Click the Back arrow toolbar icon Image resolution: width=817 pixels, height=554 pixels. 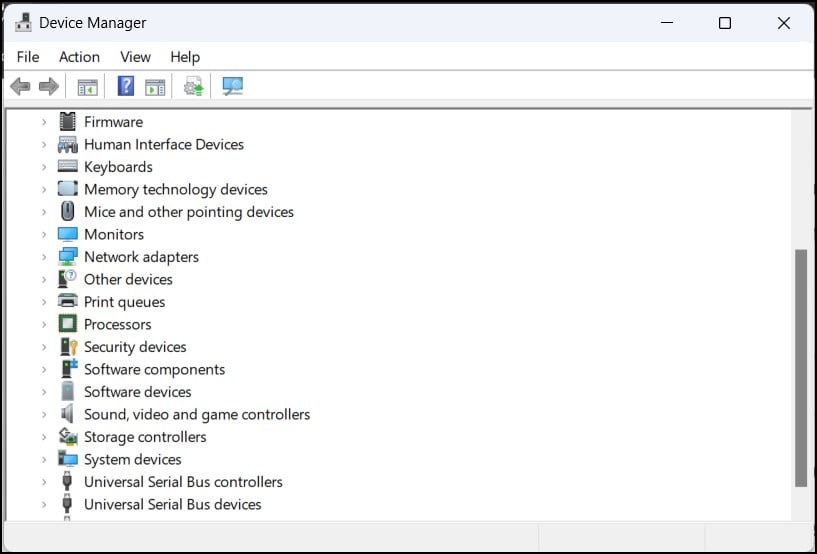[20, 86]
